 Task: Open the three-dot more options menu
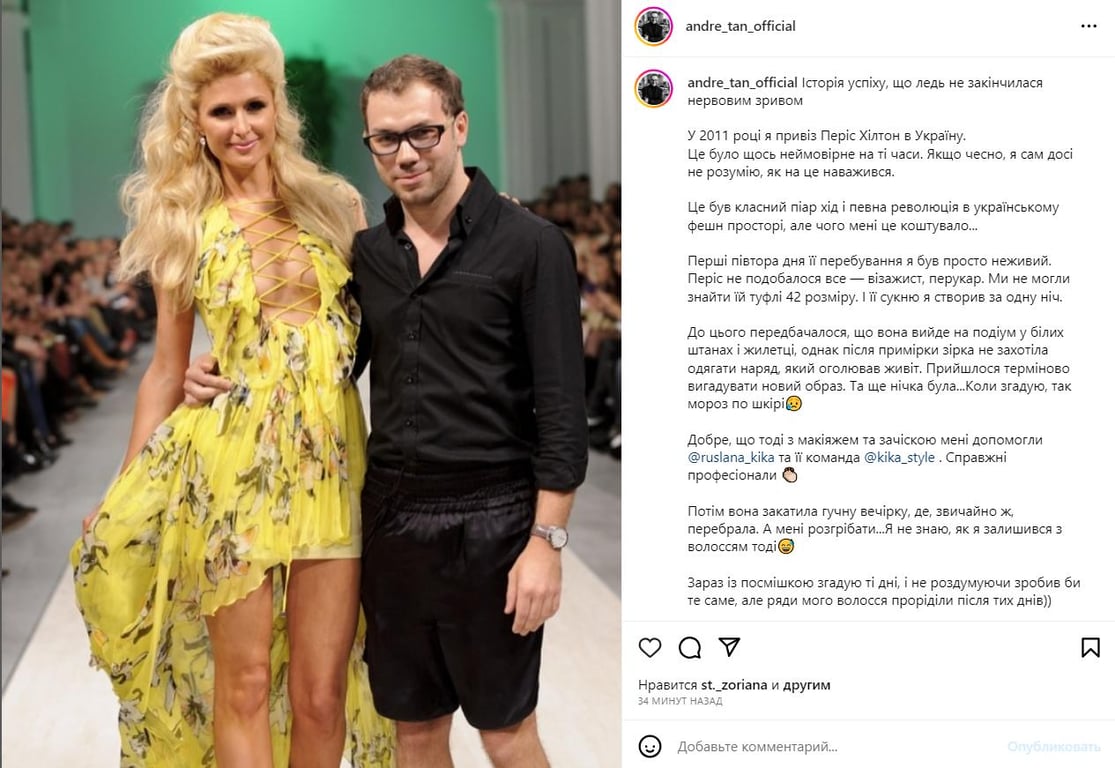(1088, 26)
